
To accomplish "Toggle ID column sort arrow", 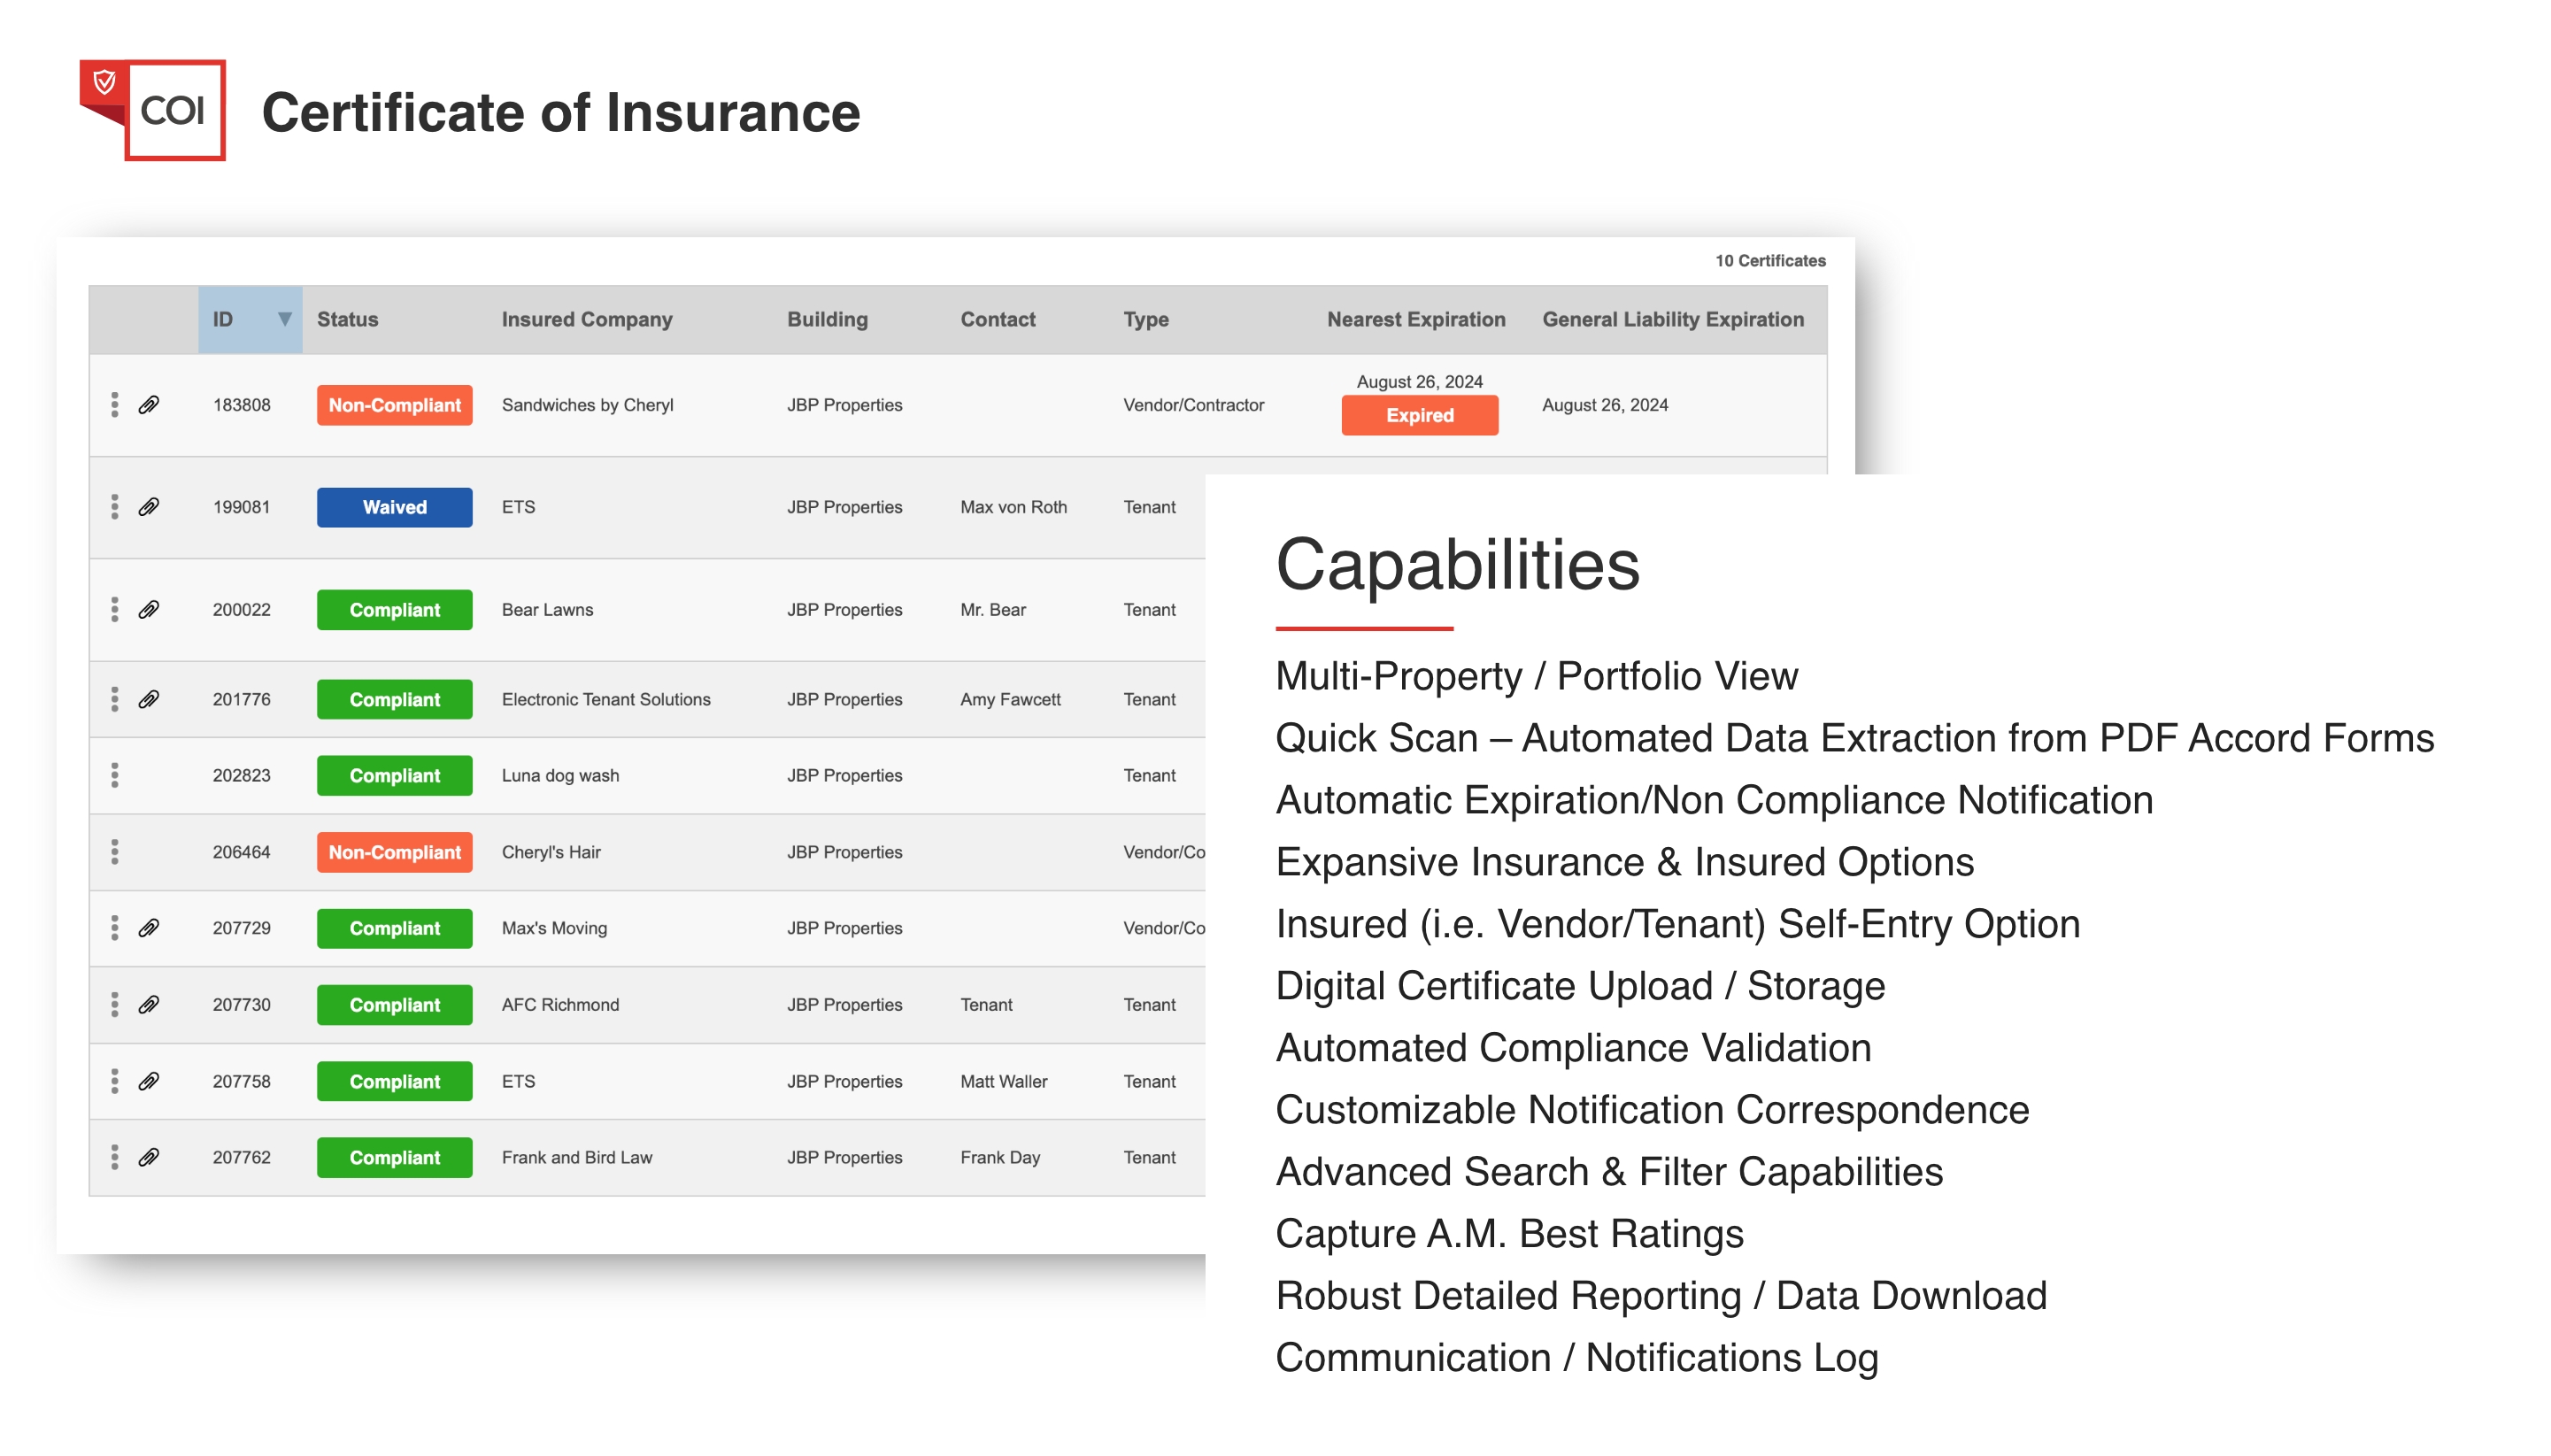I will (x=284, y=319).
